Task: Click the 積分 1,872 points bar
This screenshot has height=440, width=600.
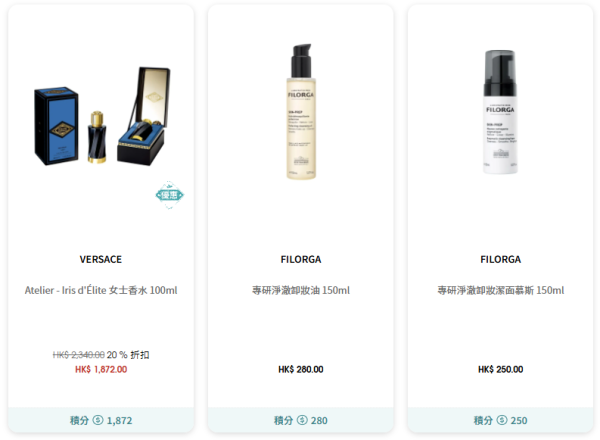Action: (101, 420)
